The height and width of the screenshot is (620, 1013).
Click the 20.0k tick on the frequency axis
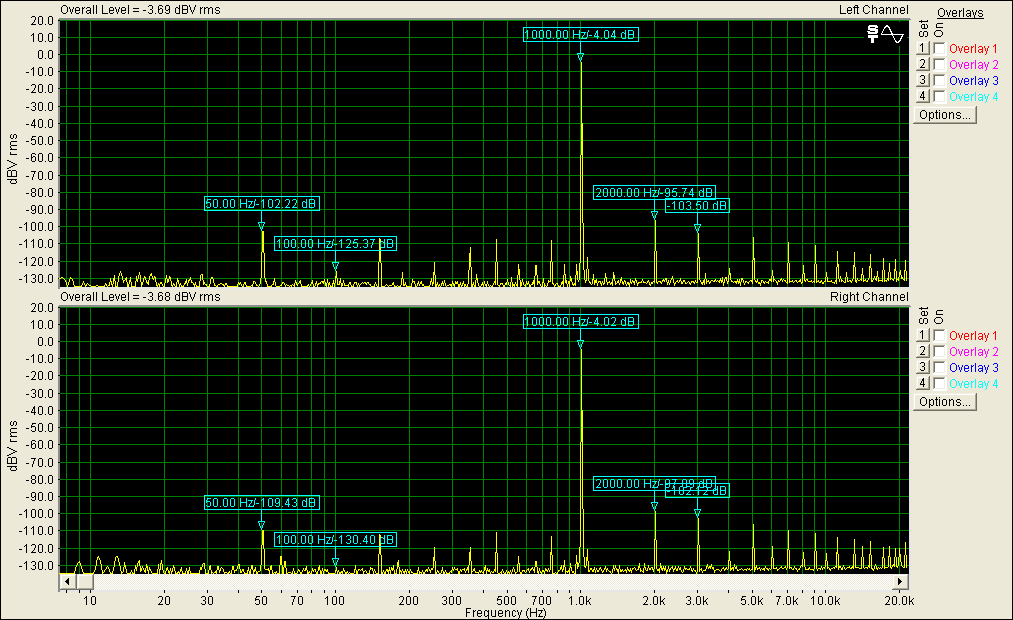click(x=899, y=601)
